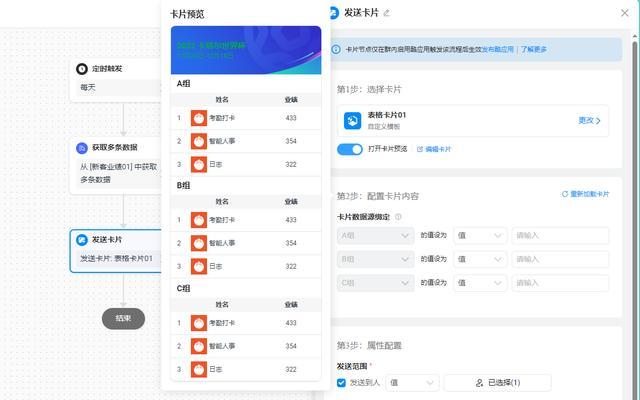
Task: Click the info icon in the blue notice bar
Action: tap(337, 48)
